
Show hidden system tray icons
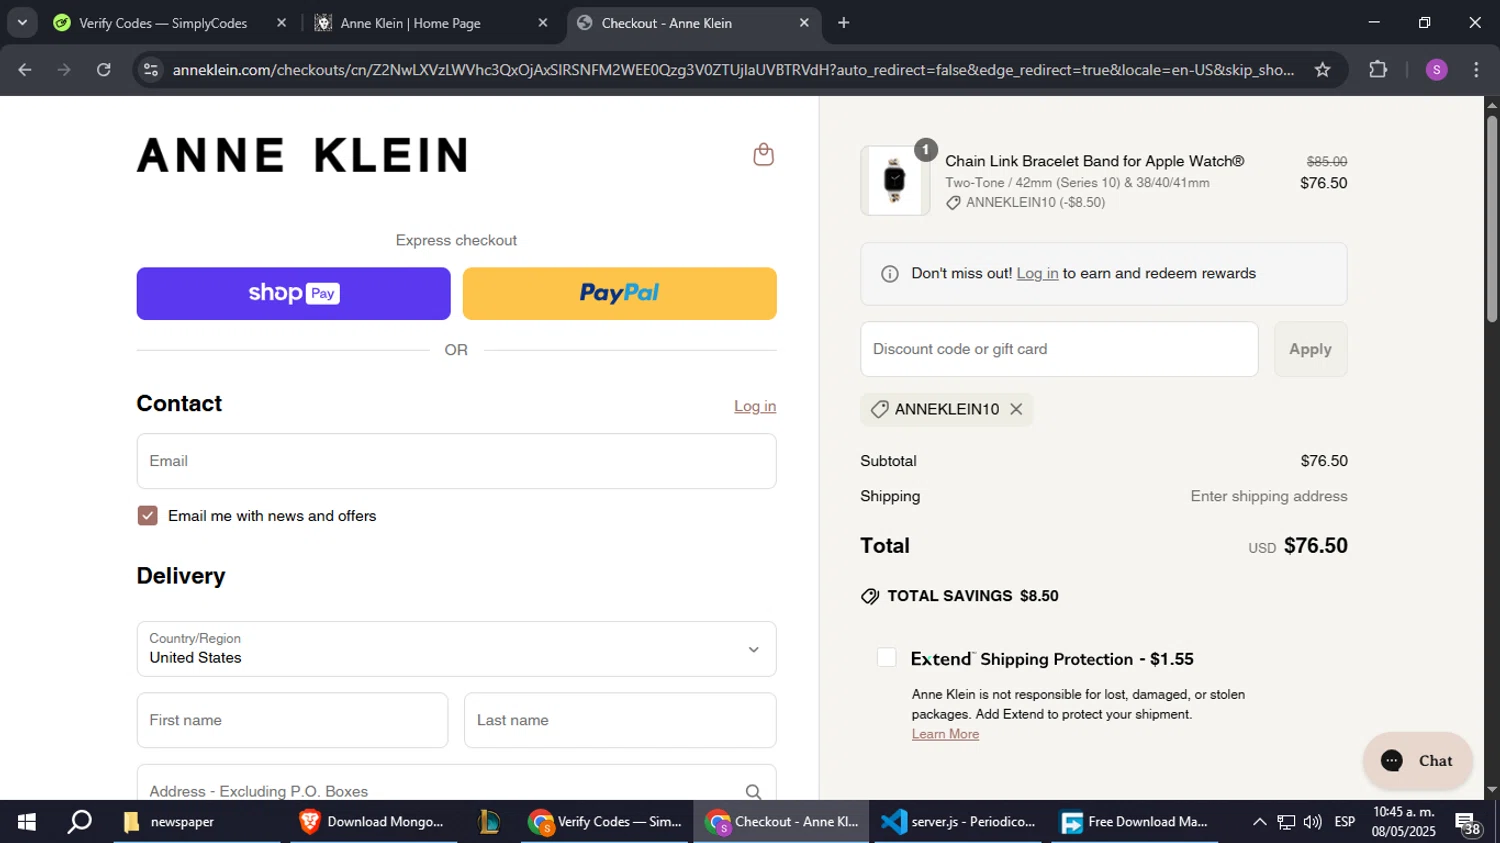pyautogui.click(x=1259, y=822)
